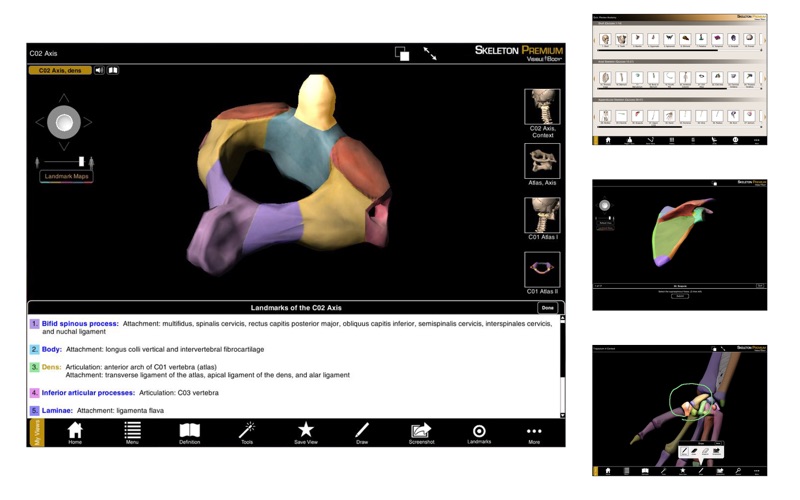The image size is (800, 500).
Task: Click purple number 1 color swatch
Action: point(34,323)
